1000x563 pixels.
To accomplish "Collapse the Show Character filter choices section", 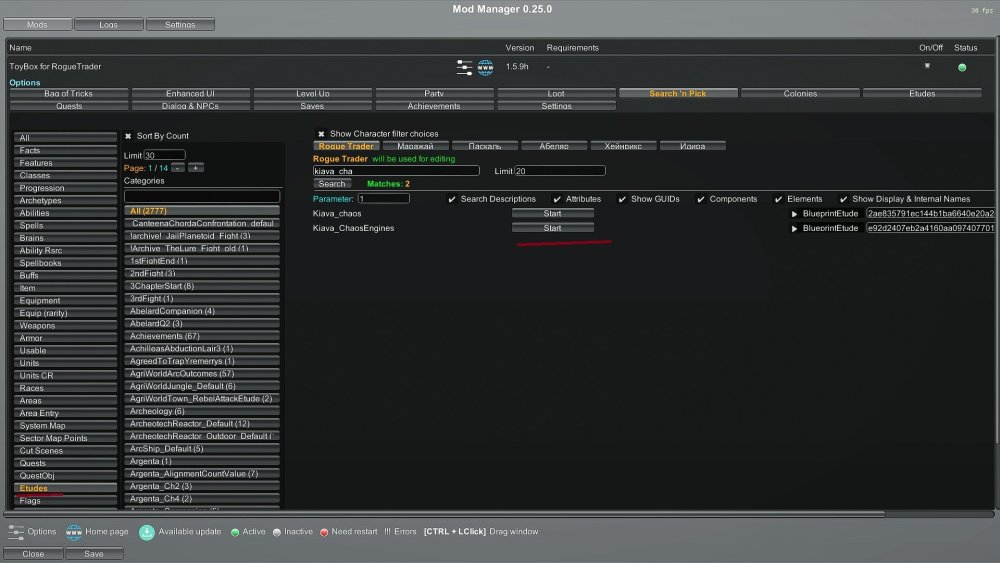I will pos(321,134).
